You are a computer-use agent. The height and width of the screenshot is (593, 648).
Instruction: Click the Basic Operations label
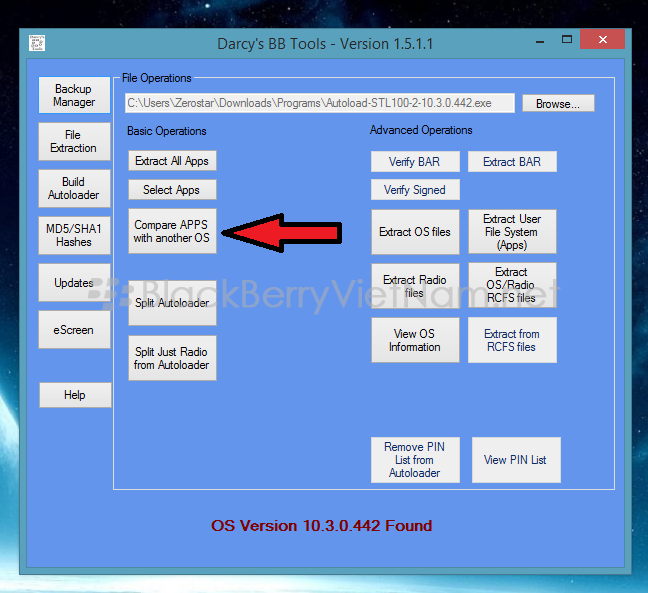click(x=167, y=131)
